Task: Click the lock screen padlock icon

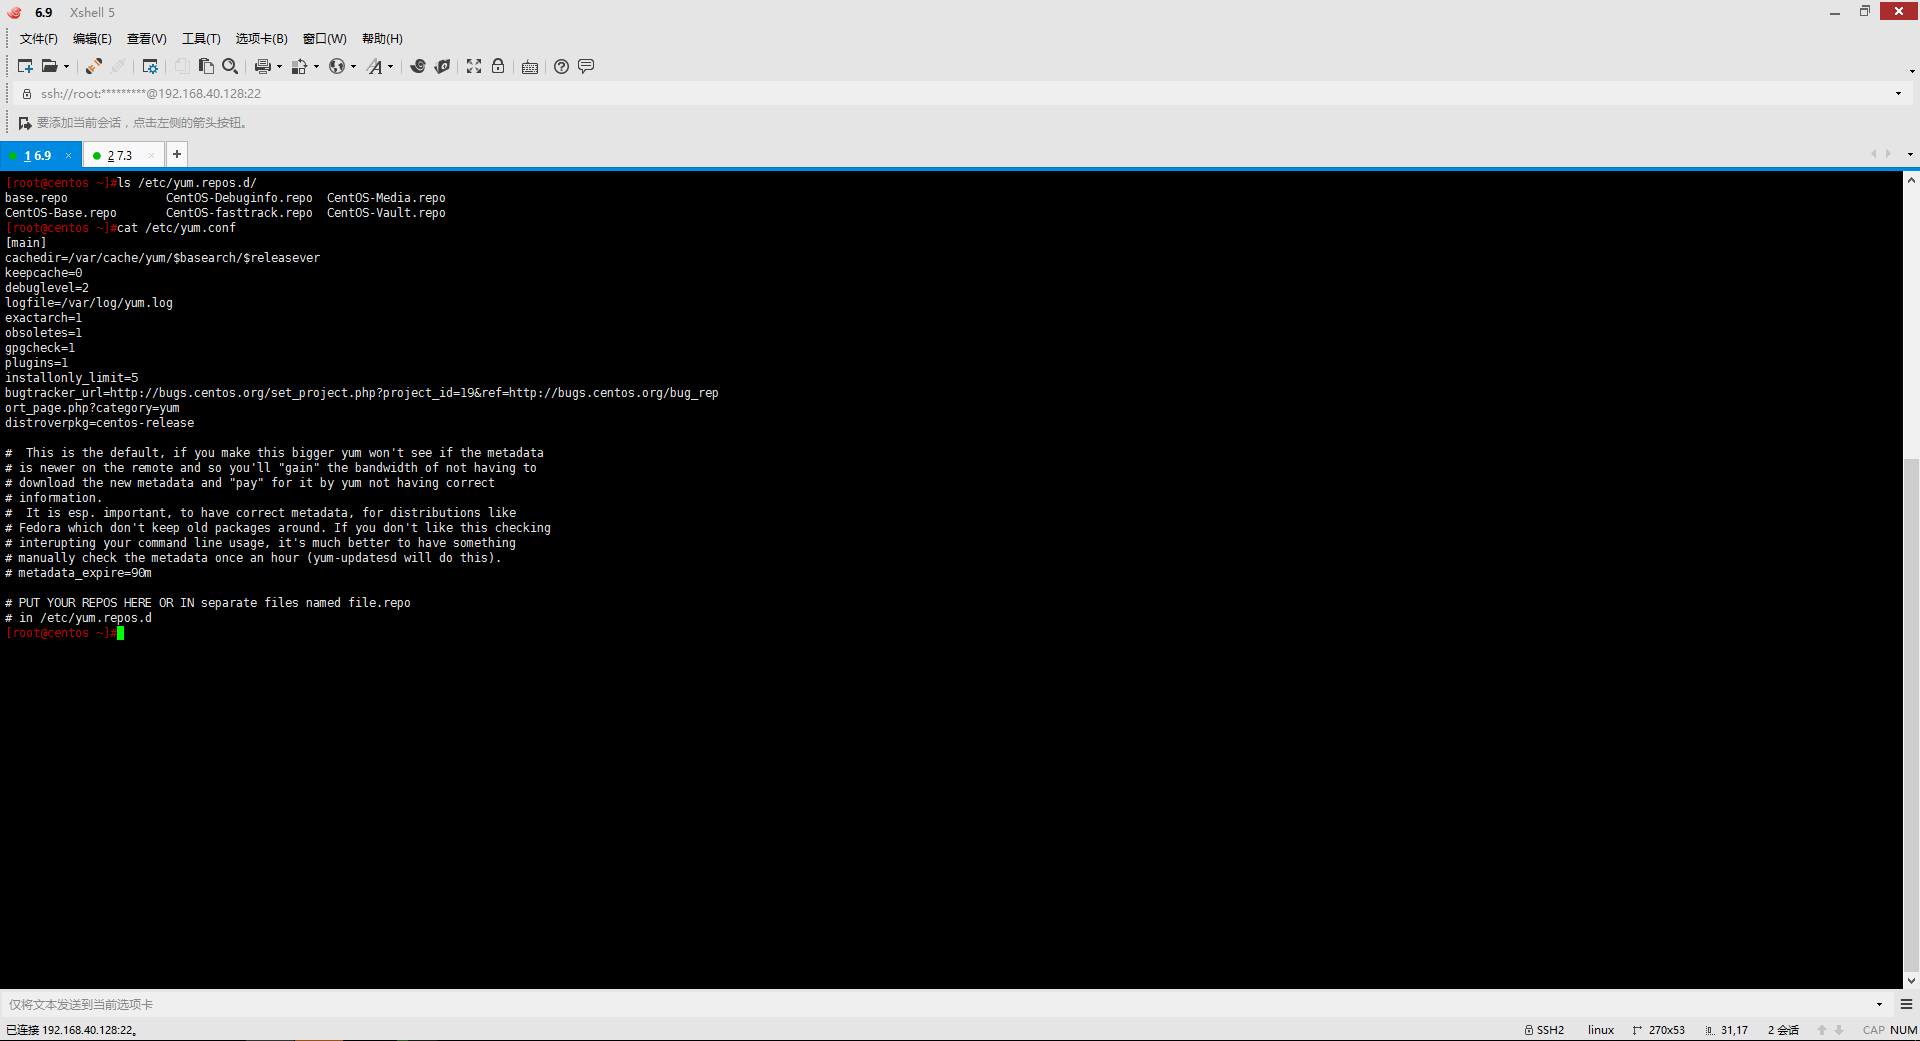Action: point(498,66)
